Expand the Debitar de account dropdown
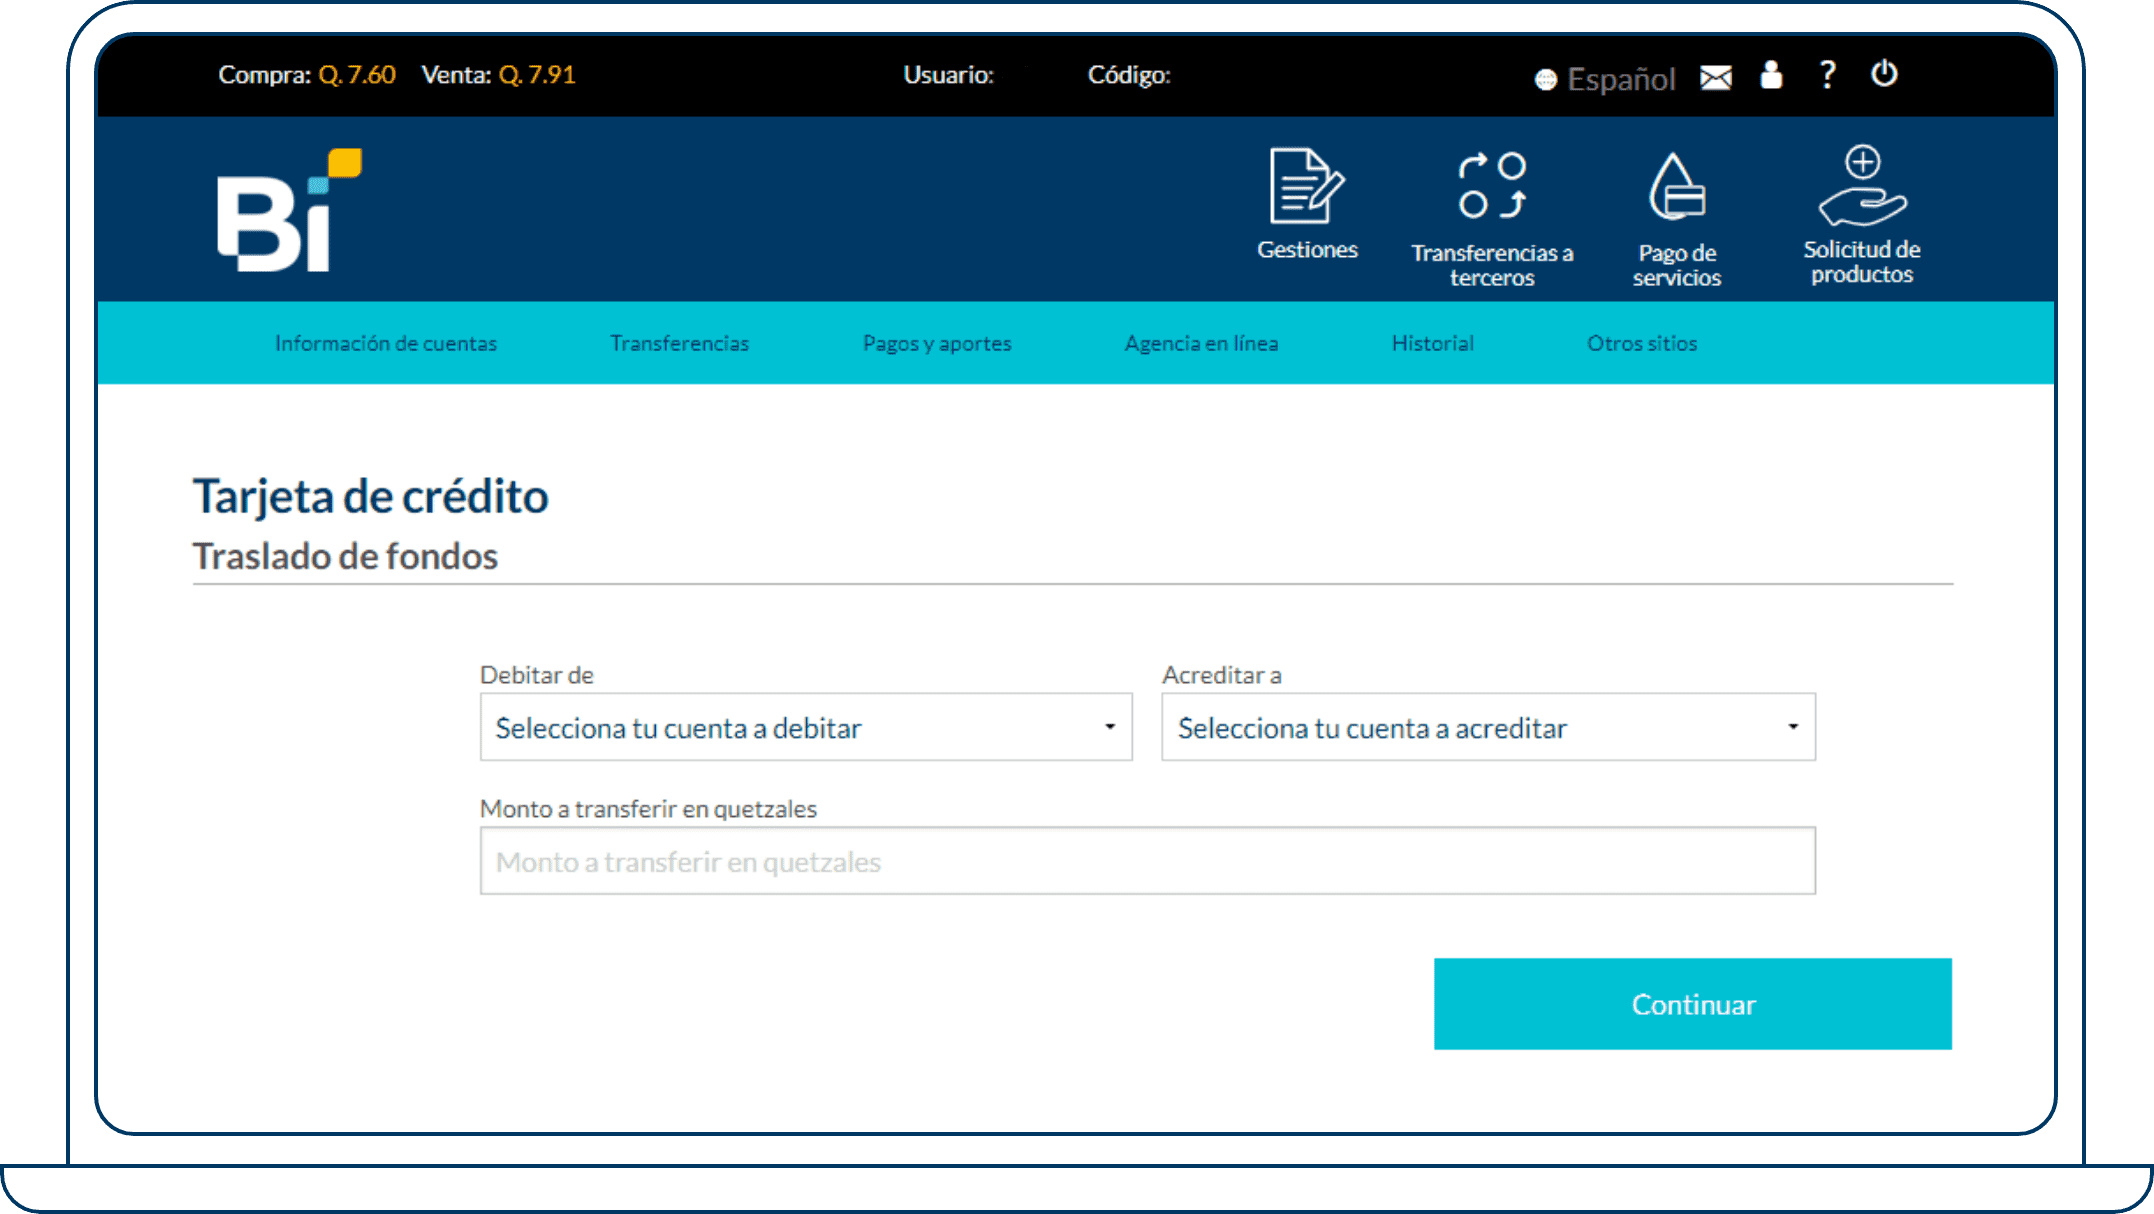Viewport: 2154px width, 1214px height. pos(806,727)
